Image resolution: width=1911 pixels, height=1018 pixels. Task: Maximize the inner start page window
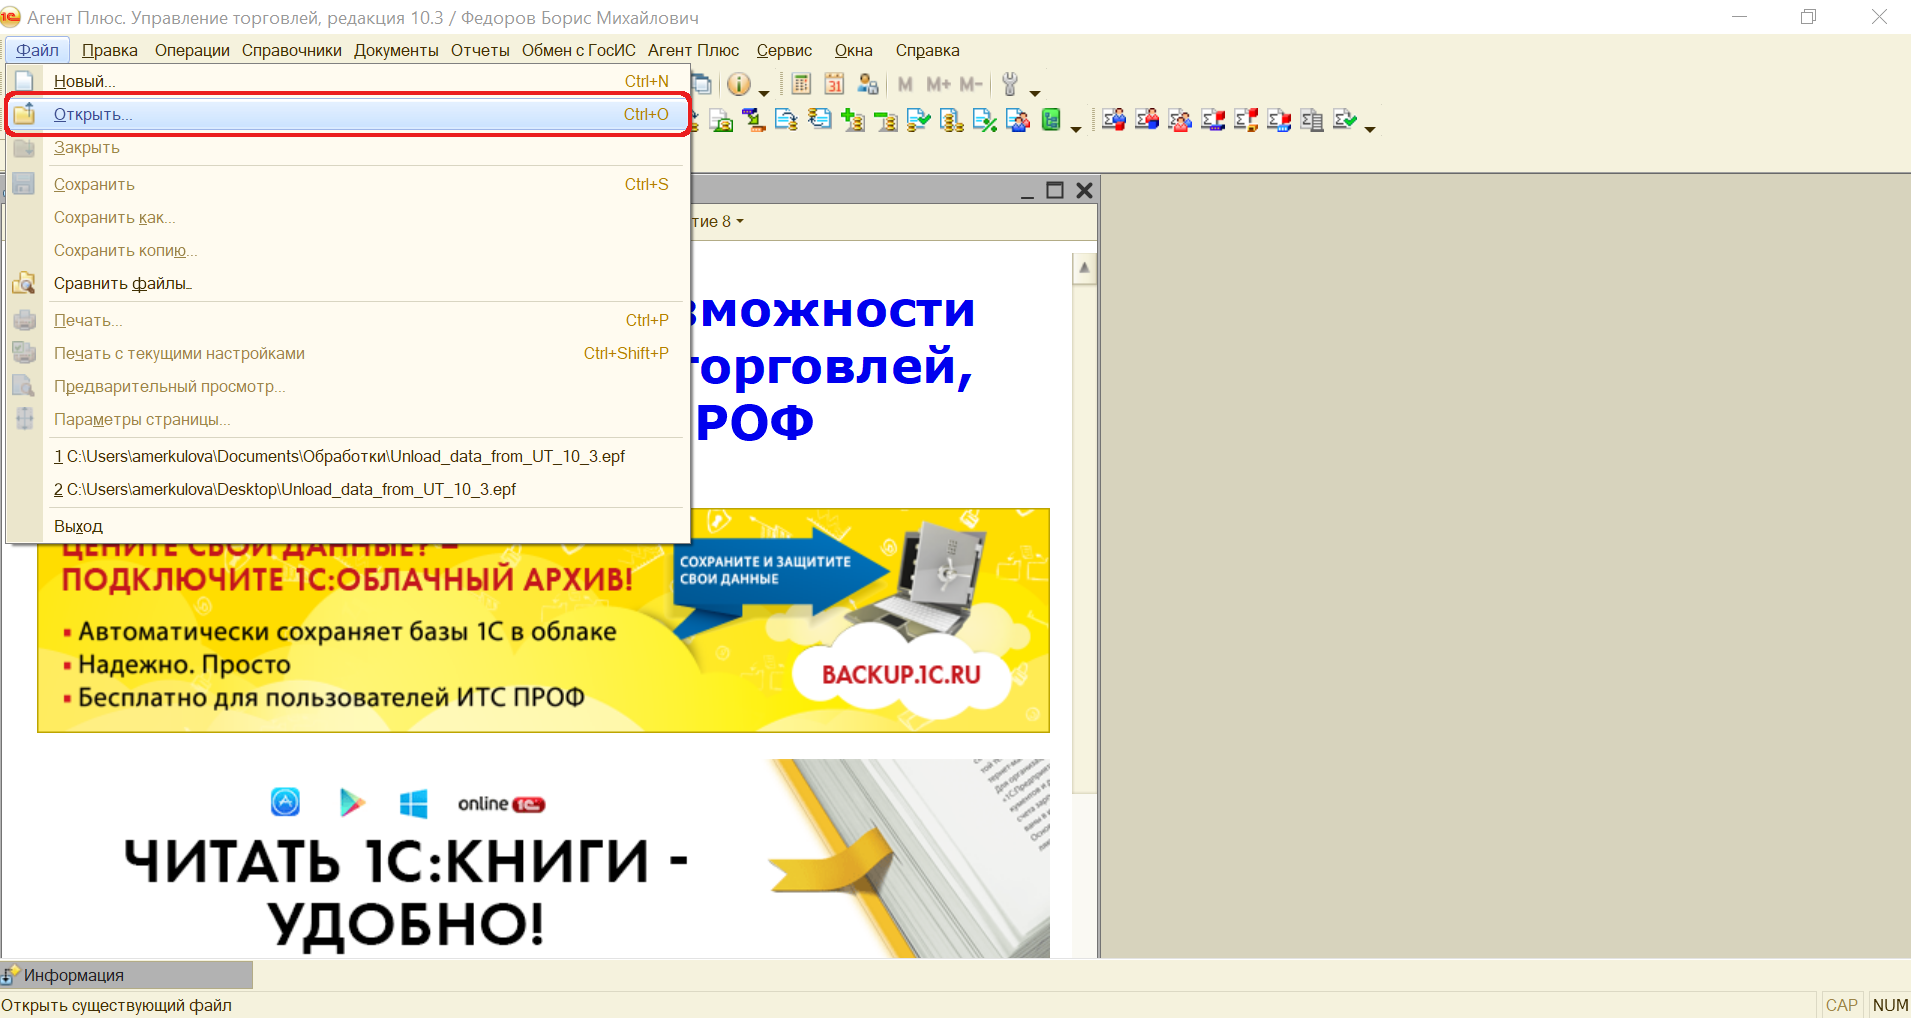(1055, 190)
